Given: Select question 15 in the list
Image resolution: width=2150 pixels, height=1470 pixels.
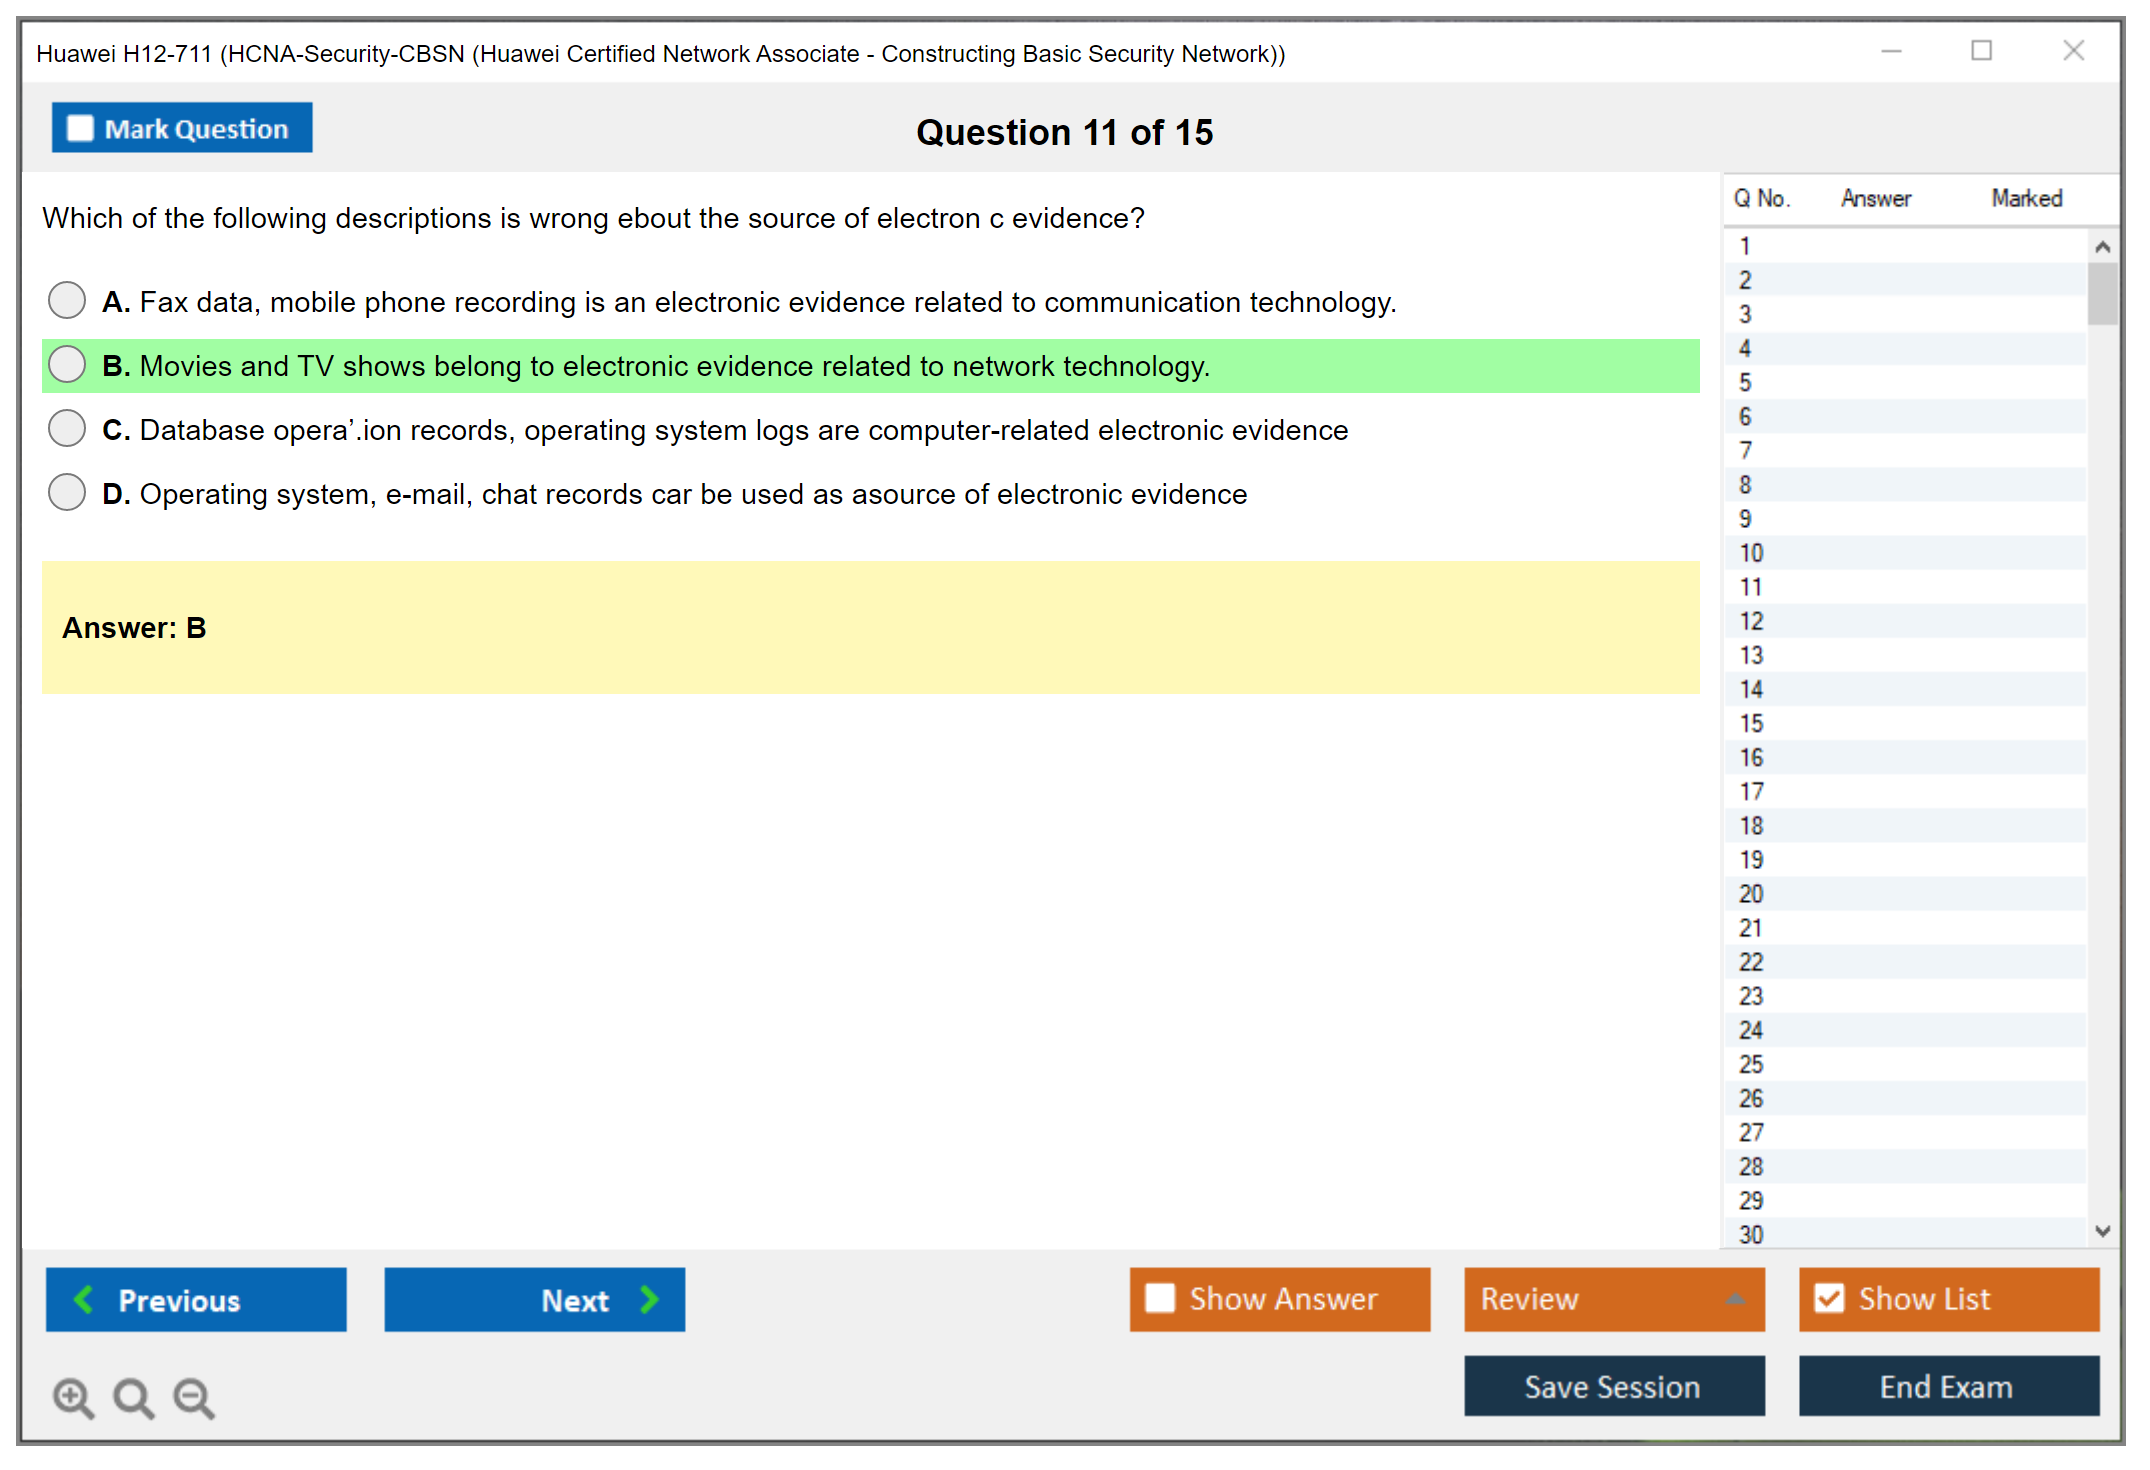Looking at the screenshot, I should click(1751, 723).
